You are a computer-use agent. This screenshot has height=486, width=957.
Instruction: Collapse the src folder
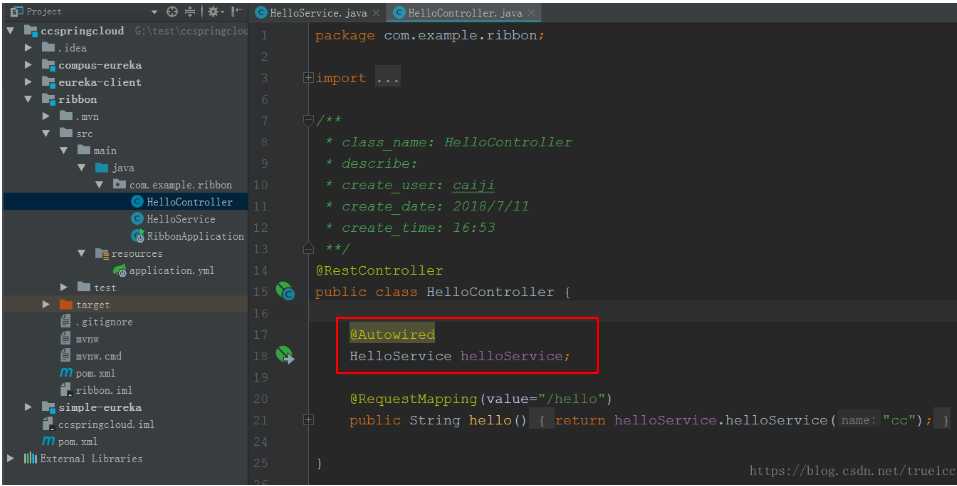click(x=46, y=133)
